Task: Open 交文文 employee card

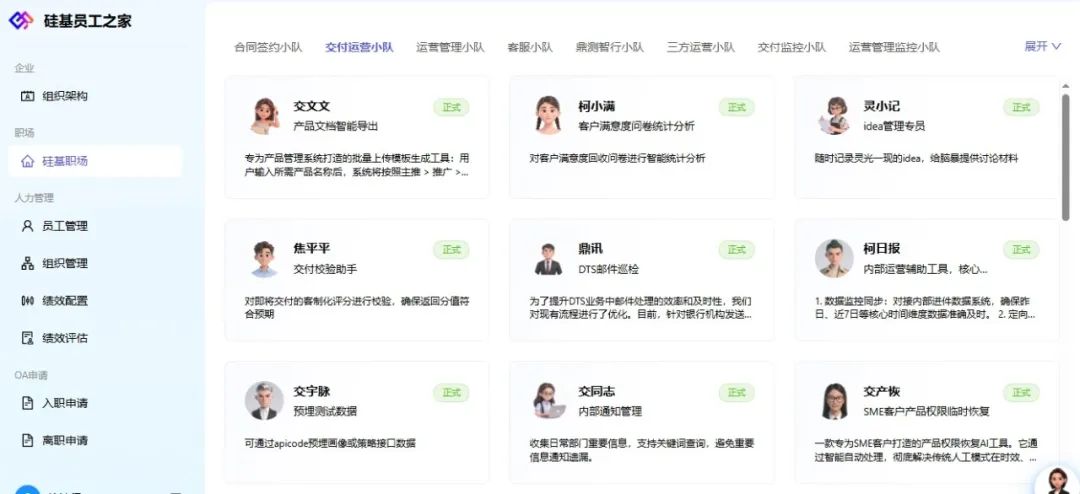Action: pyautogui.click(x=357, y=137)
